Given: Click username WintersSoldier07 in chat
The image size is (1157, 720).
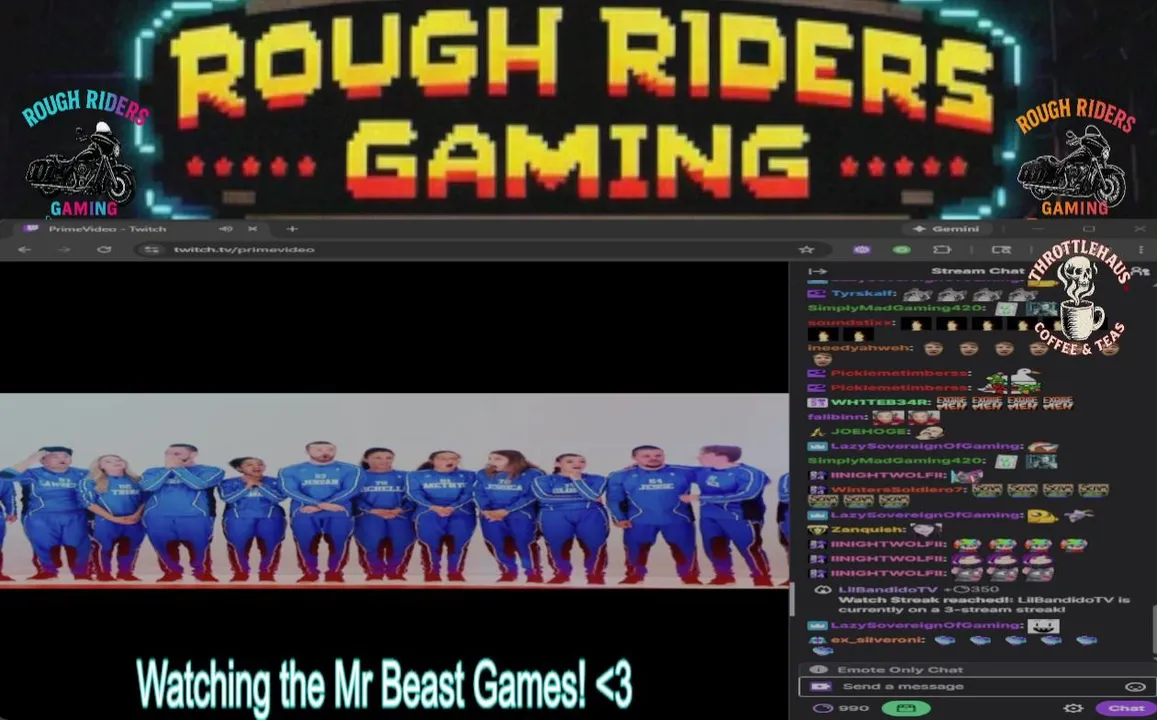Looking at the screenshot, I should pyautogui.click(x=896, y=490).
